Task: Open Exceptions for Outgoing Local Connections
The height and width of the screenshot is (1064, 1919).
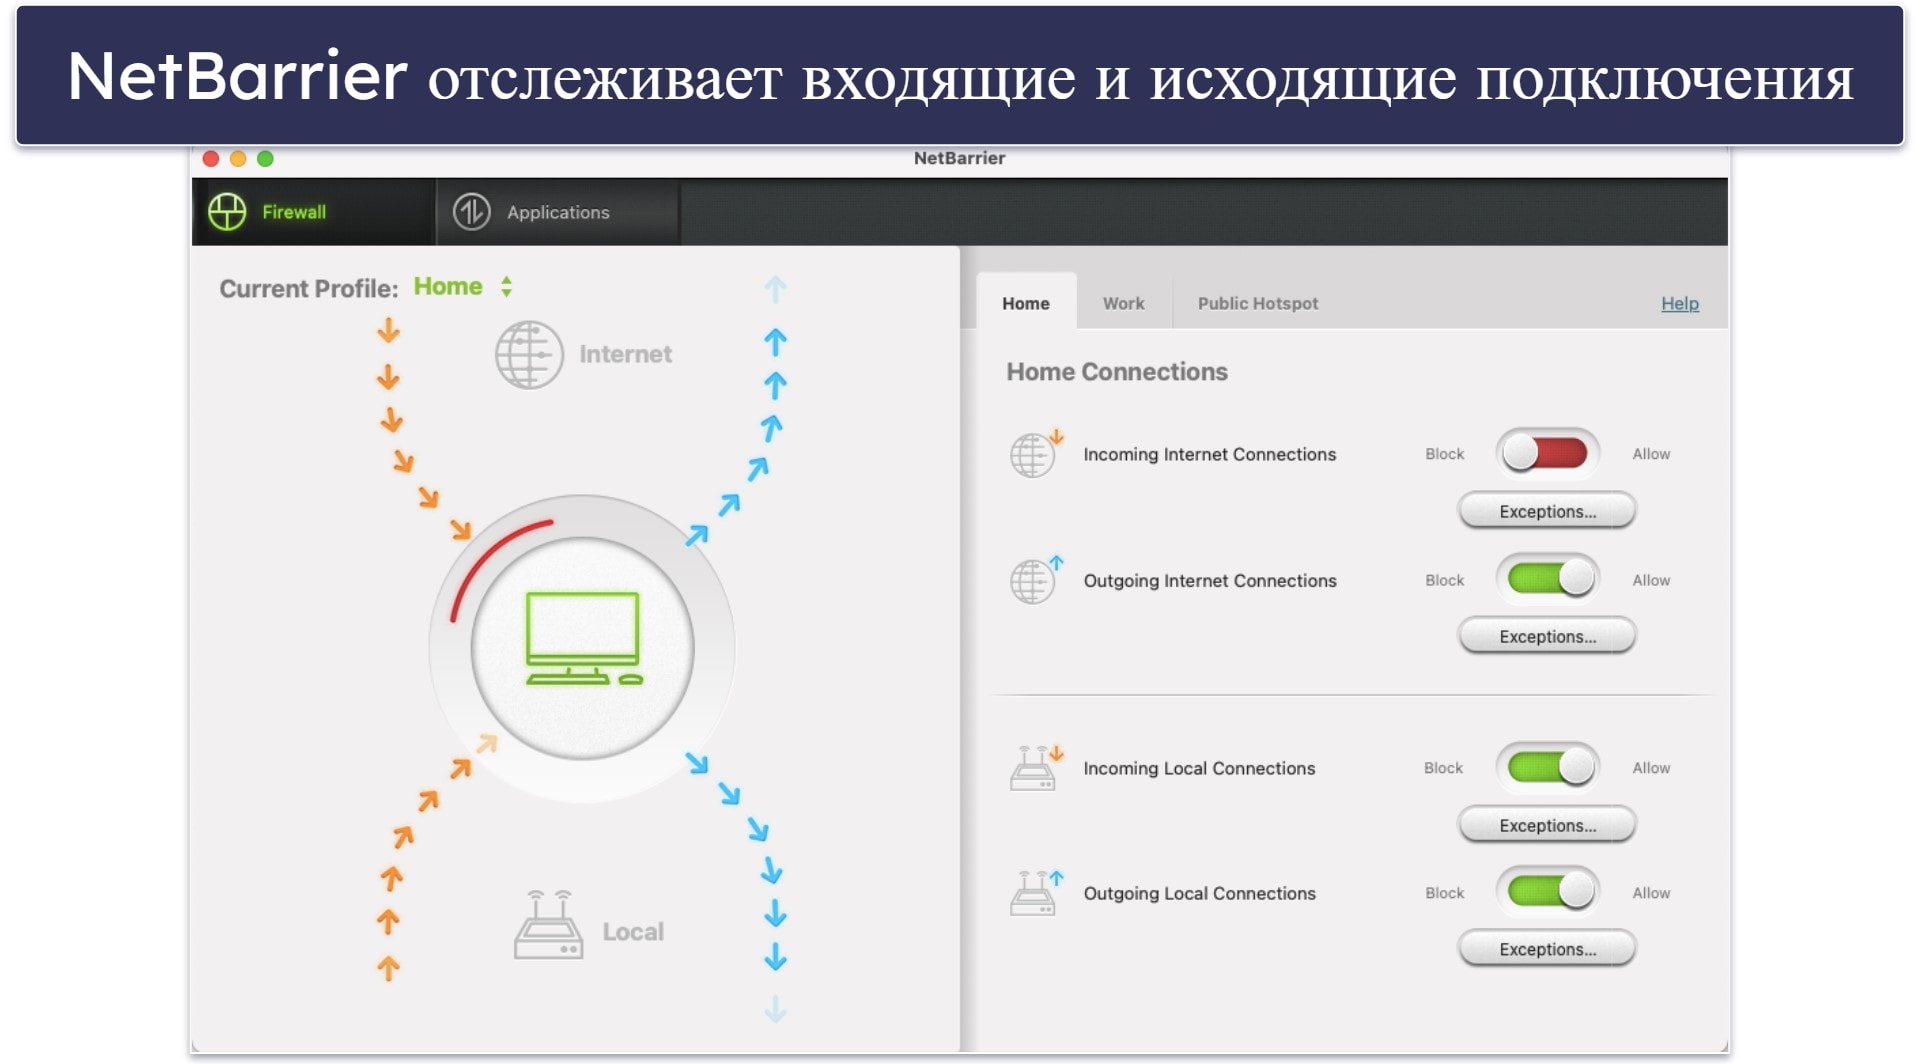Action: pyautogui.click(x=1547, y=949)
